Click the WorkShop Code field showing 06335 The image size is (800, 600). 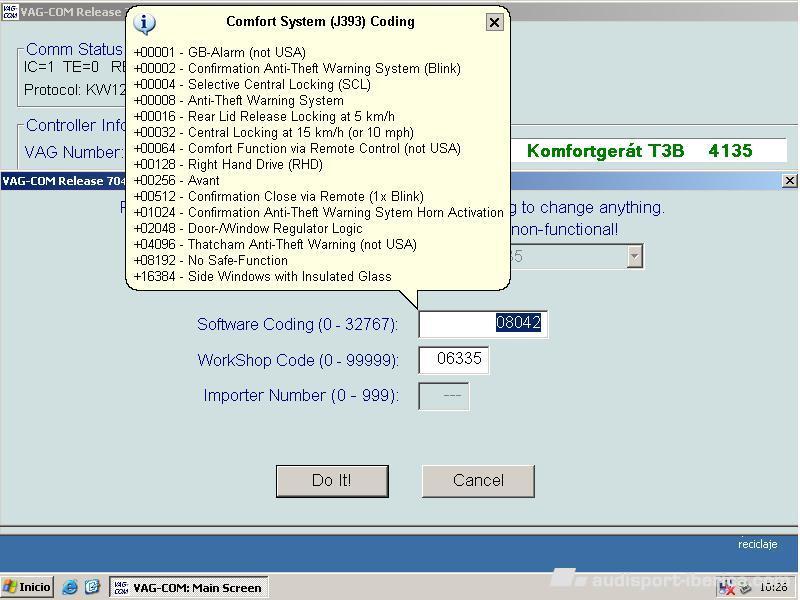click(454, 359)
